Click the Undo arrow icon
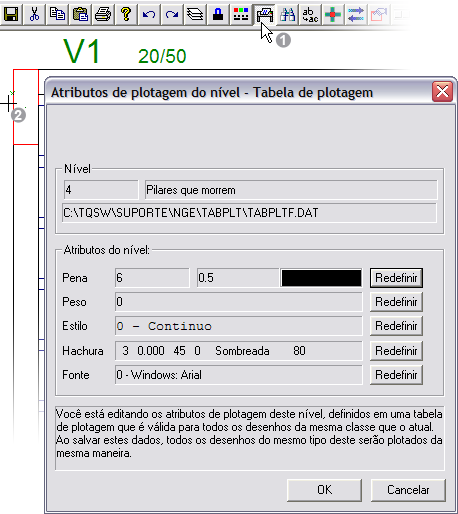This screenshot has width=458, height=514. tap(149, 14)
